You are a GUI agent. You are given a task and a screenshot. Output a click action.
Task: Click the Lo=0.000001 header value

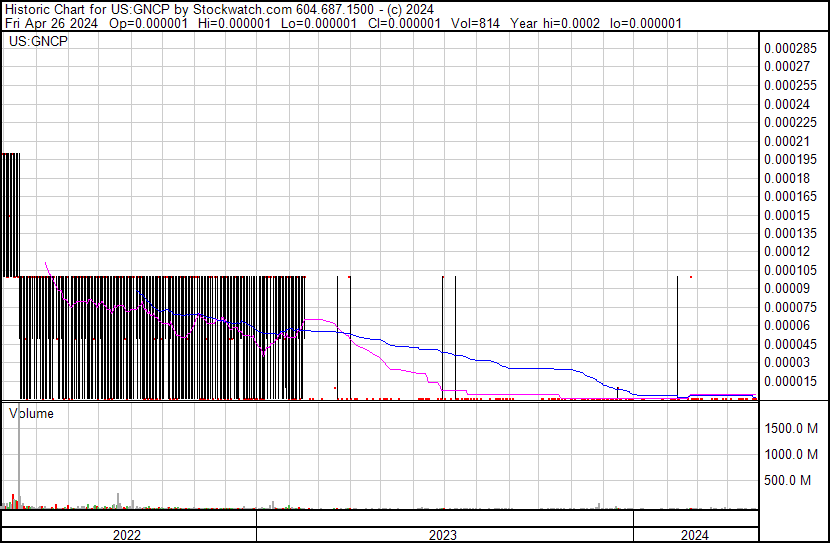tap(319, 23)
